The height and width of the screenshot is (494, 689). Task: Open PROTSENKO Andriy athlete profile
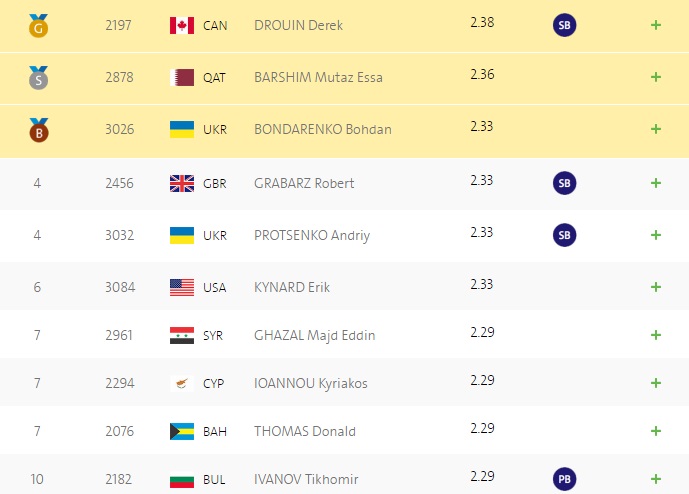[312, 235]
